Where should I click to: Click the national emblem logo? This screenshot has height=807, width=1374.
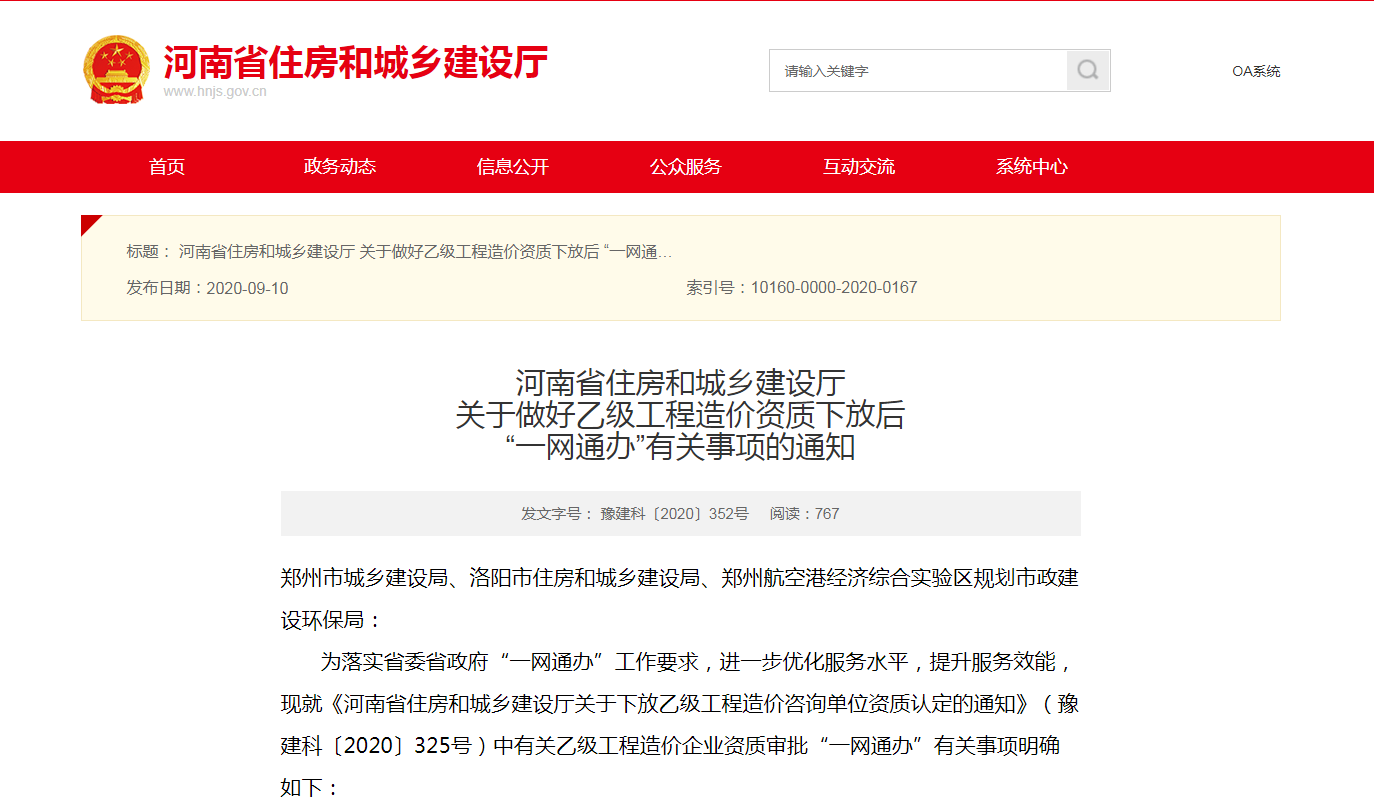(116, 70)
